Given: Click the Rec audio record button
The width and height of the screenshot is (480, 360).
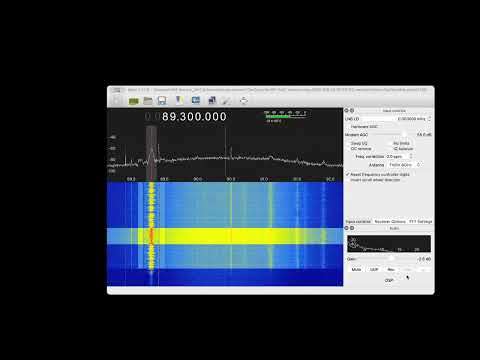Looking at the screenshot, I should click(391, 269).
